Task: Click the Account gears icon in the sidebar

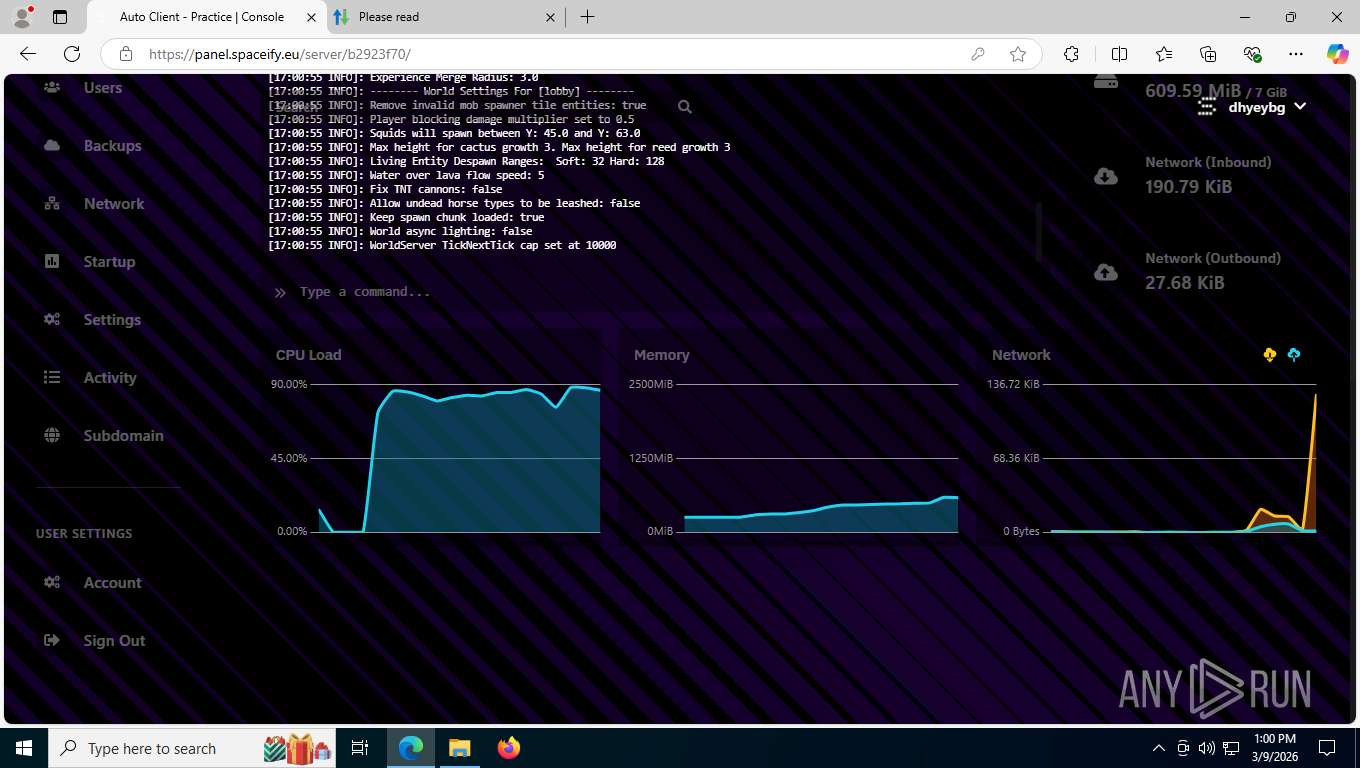Action: point(52,583)
